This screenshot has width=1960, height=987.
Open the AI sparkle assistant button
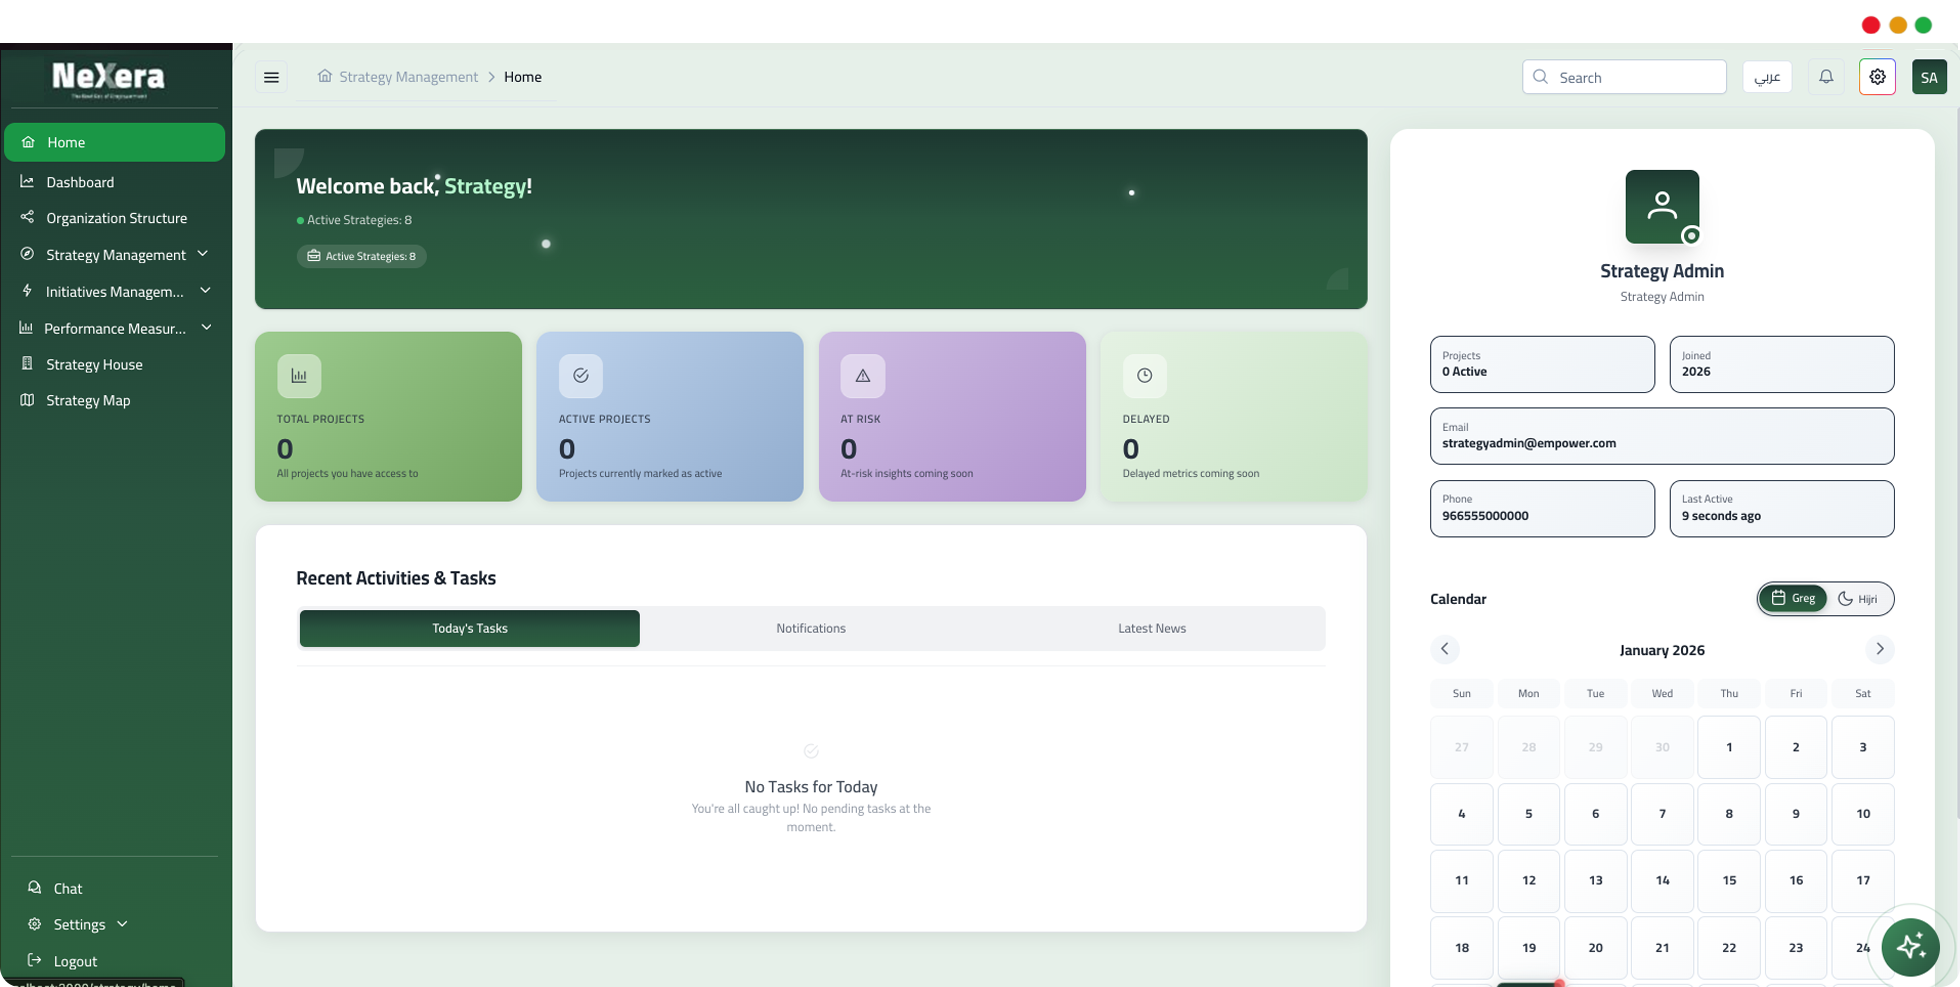click(1910, 946)
